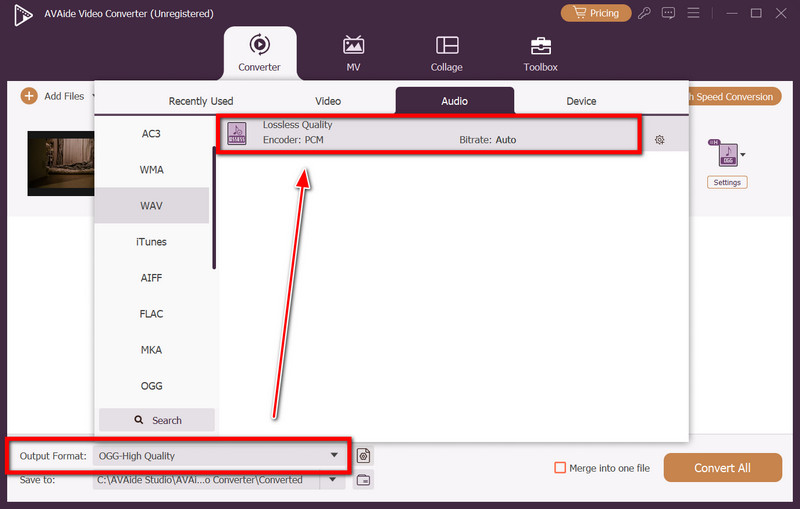Open the hamburger menu icon

pyautogui.click(x=693, y=13)
